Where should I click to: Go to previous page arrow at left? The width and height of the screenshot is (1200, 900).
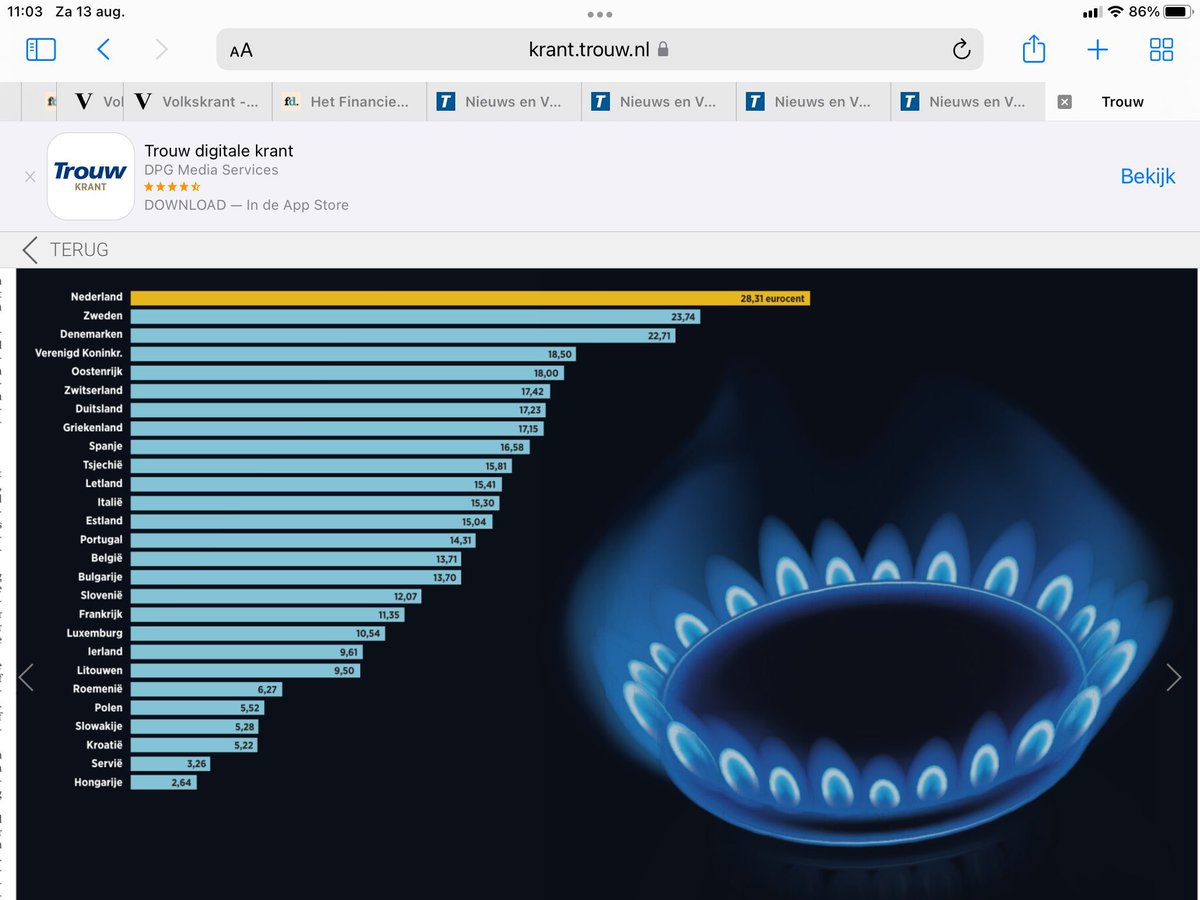tap(26, 677)
